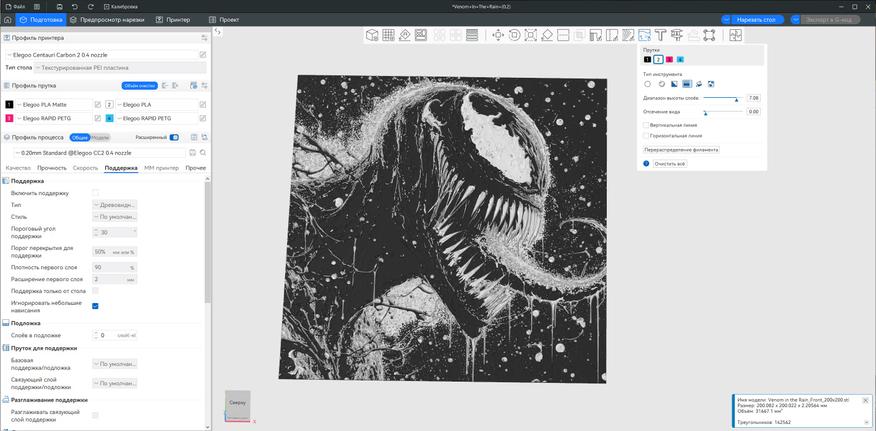Click search icon next to process profile

(x=203, y=153)
